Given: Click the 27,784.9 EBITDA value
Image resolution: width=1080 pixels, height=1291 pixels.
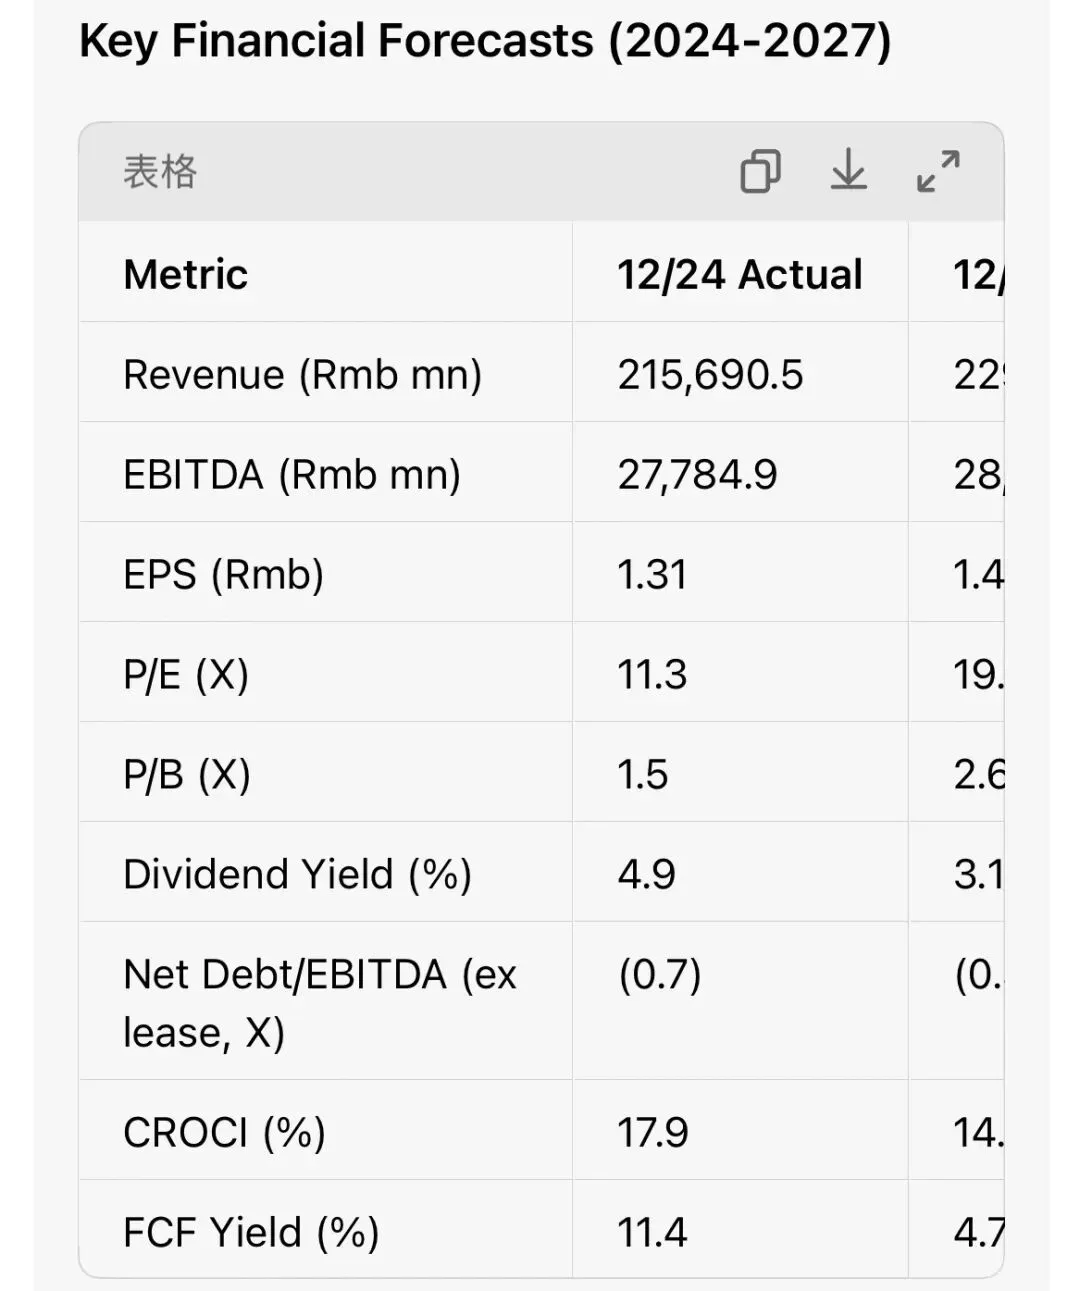Looking at the screenshot, I should coord(697,475).
